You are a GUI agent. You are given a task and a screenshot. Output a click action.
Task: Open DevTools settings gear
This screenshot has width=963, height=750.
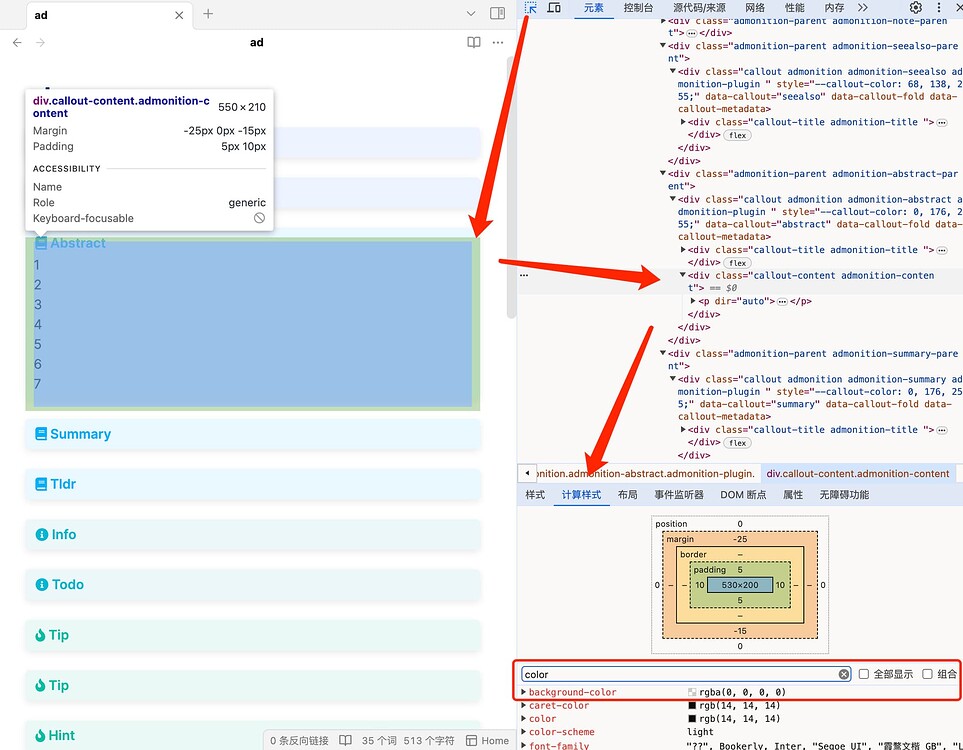coord(915,8)
